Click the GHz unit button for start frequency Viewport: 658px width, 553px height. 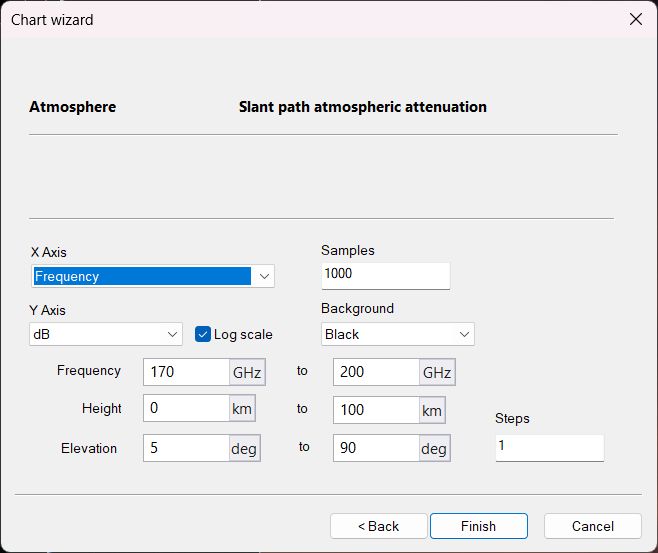click(x=247, y=373)
